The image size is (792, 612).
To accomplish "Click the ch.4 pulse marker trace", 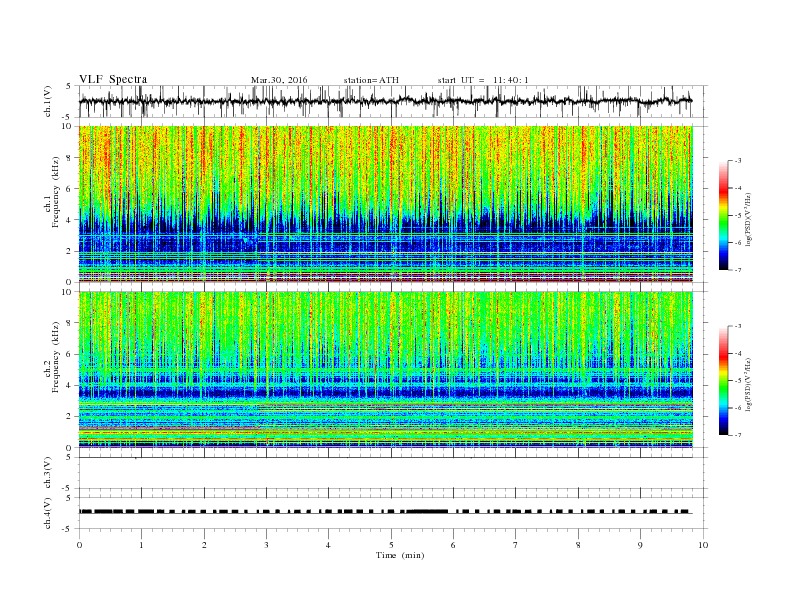I will pyautogui.click(x=386, y=512).
